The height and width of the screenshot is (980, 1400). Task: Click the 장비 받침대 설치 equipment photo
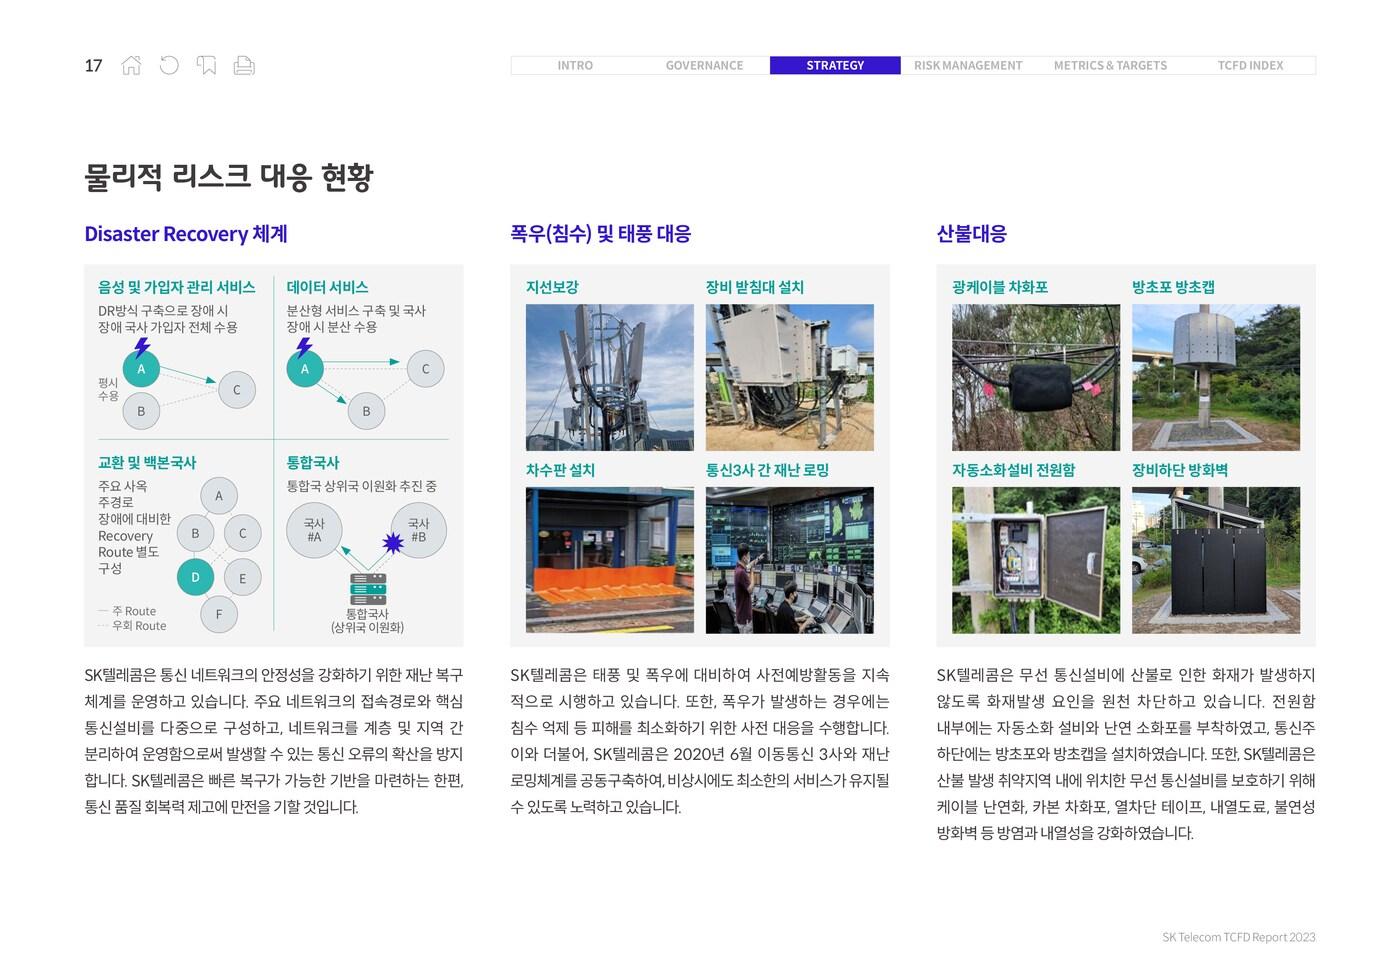(789, 377)
